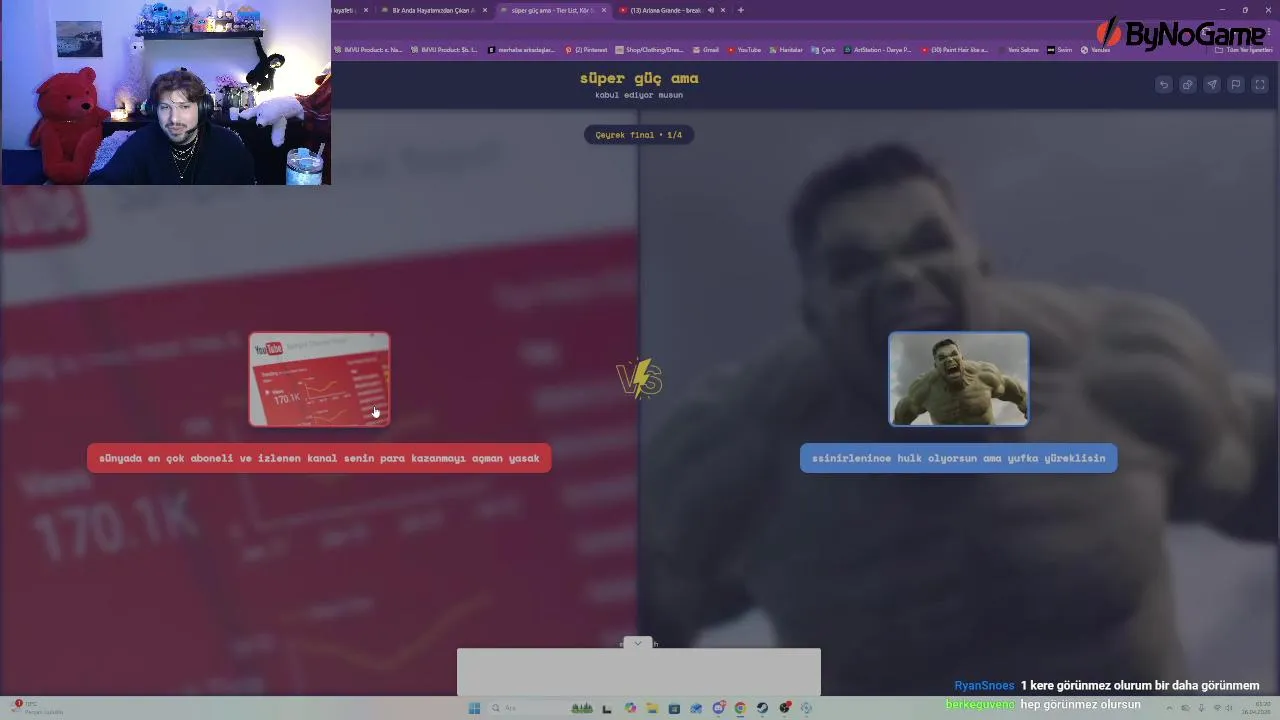Screen dimensions: 1280x720
Task: Open the Çeviri bookmark
Action: (824, 50)
